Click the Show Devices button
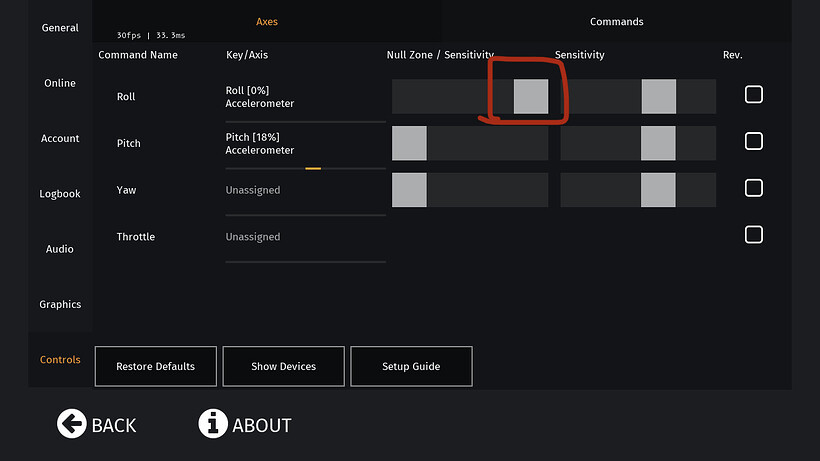Screen dimensions: 820x461 pos(283,366)
